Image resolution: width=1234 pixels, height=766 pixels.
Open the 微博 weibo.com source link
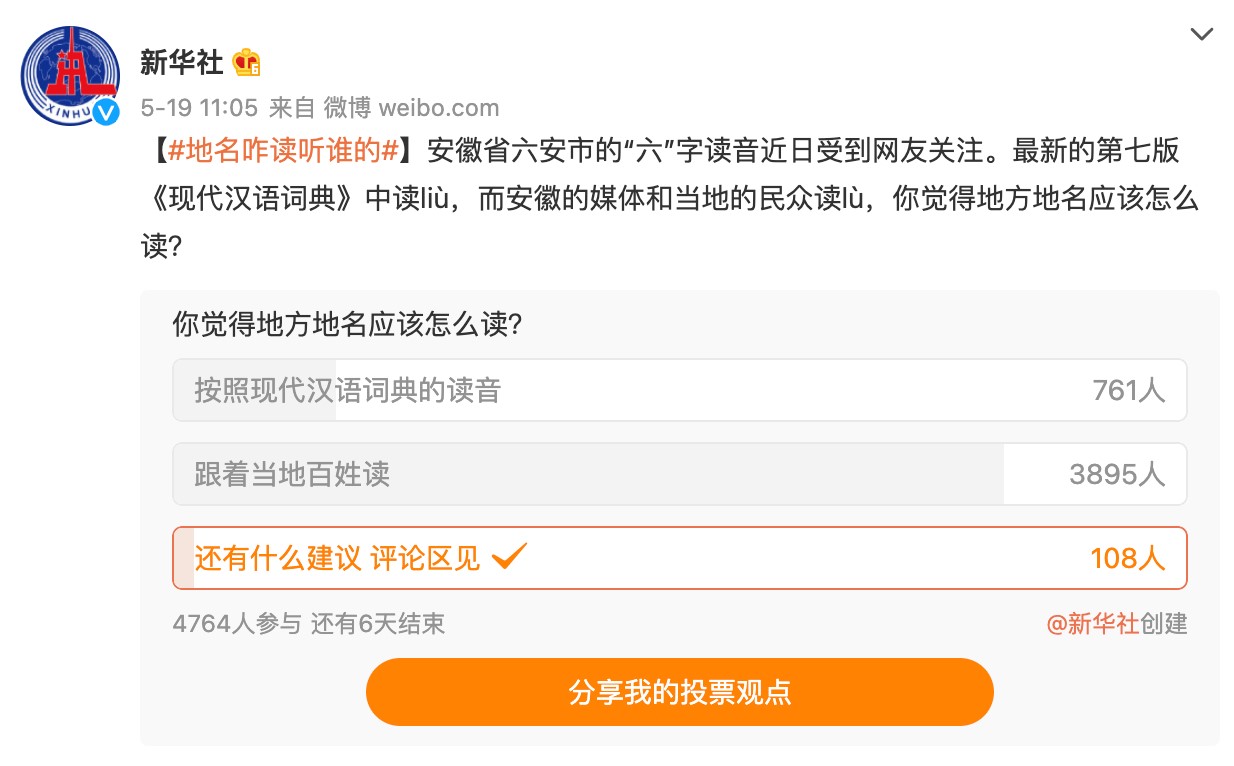pos(411,107)
